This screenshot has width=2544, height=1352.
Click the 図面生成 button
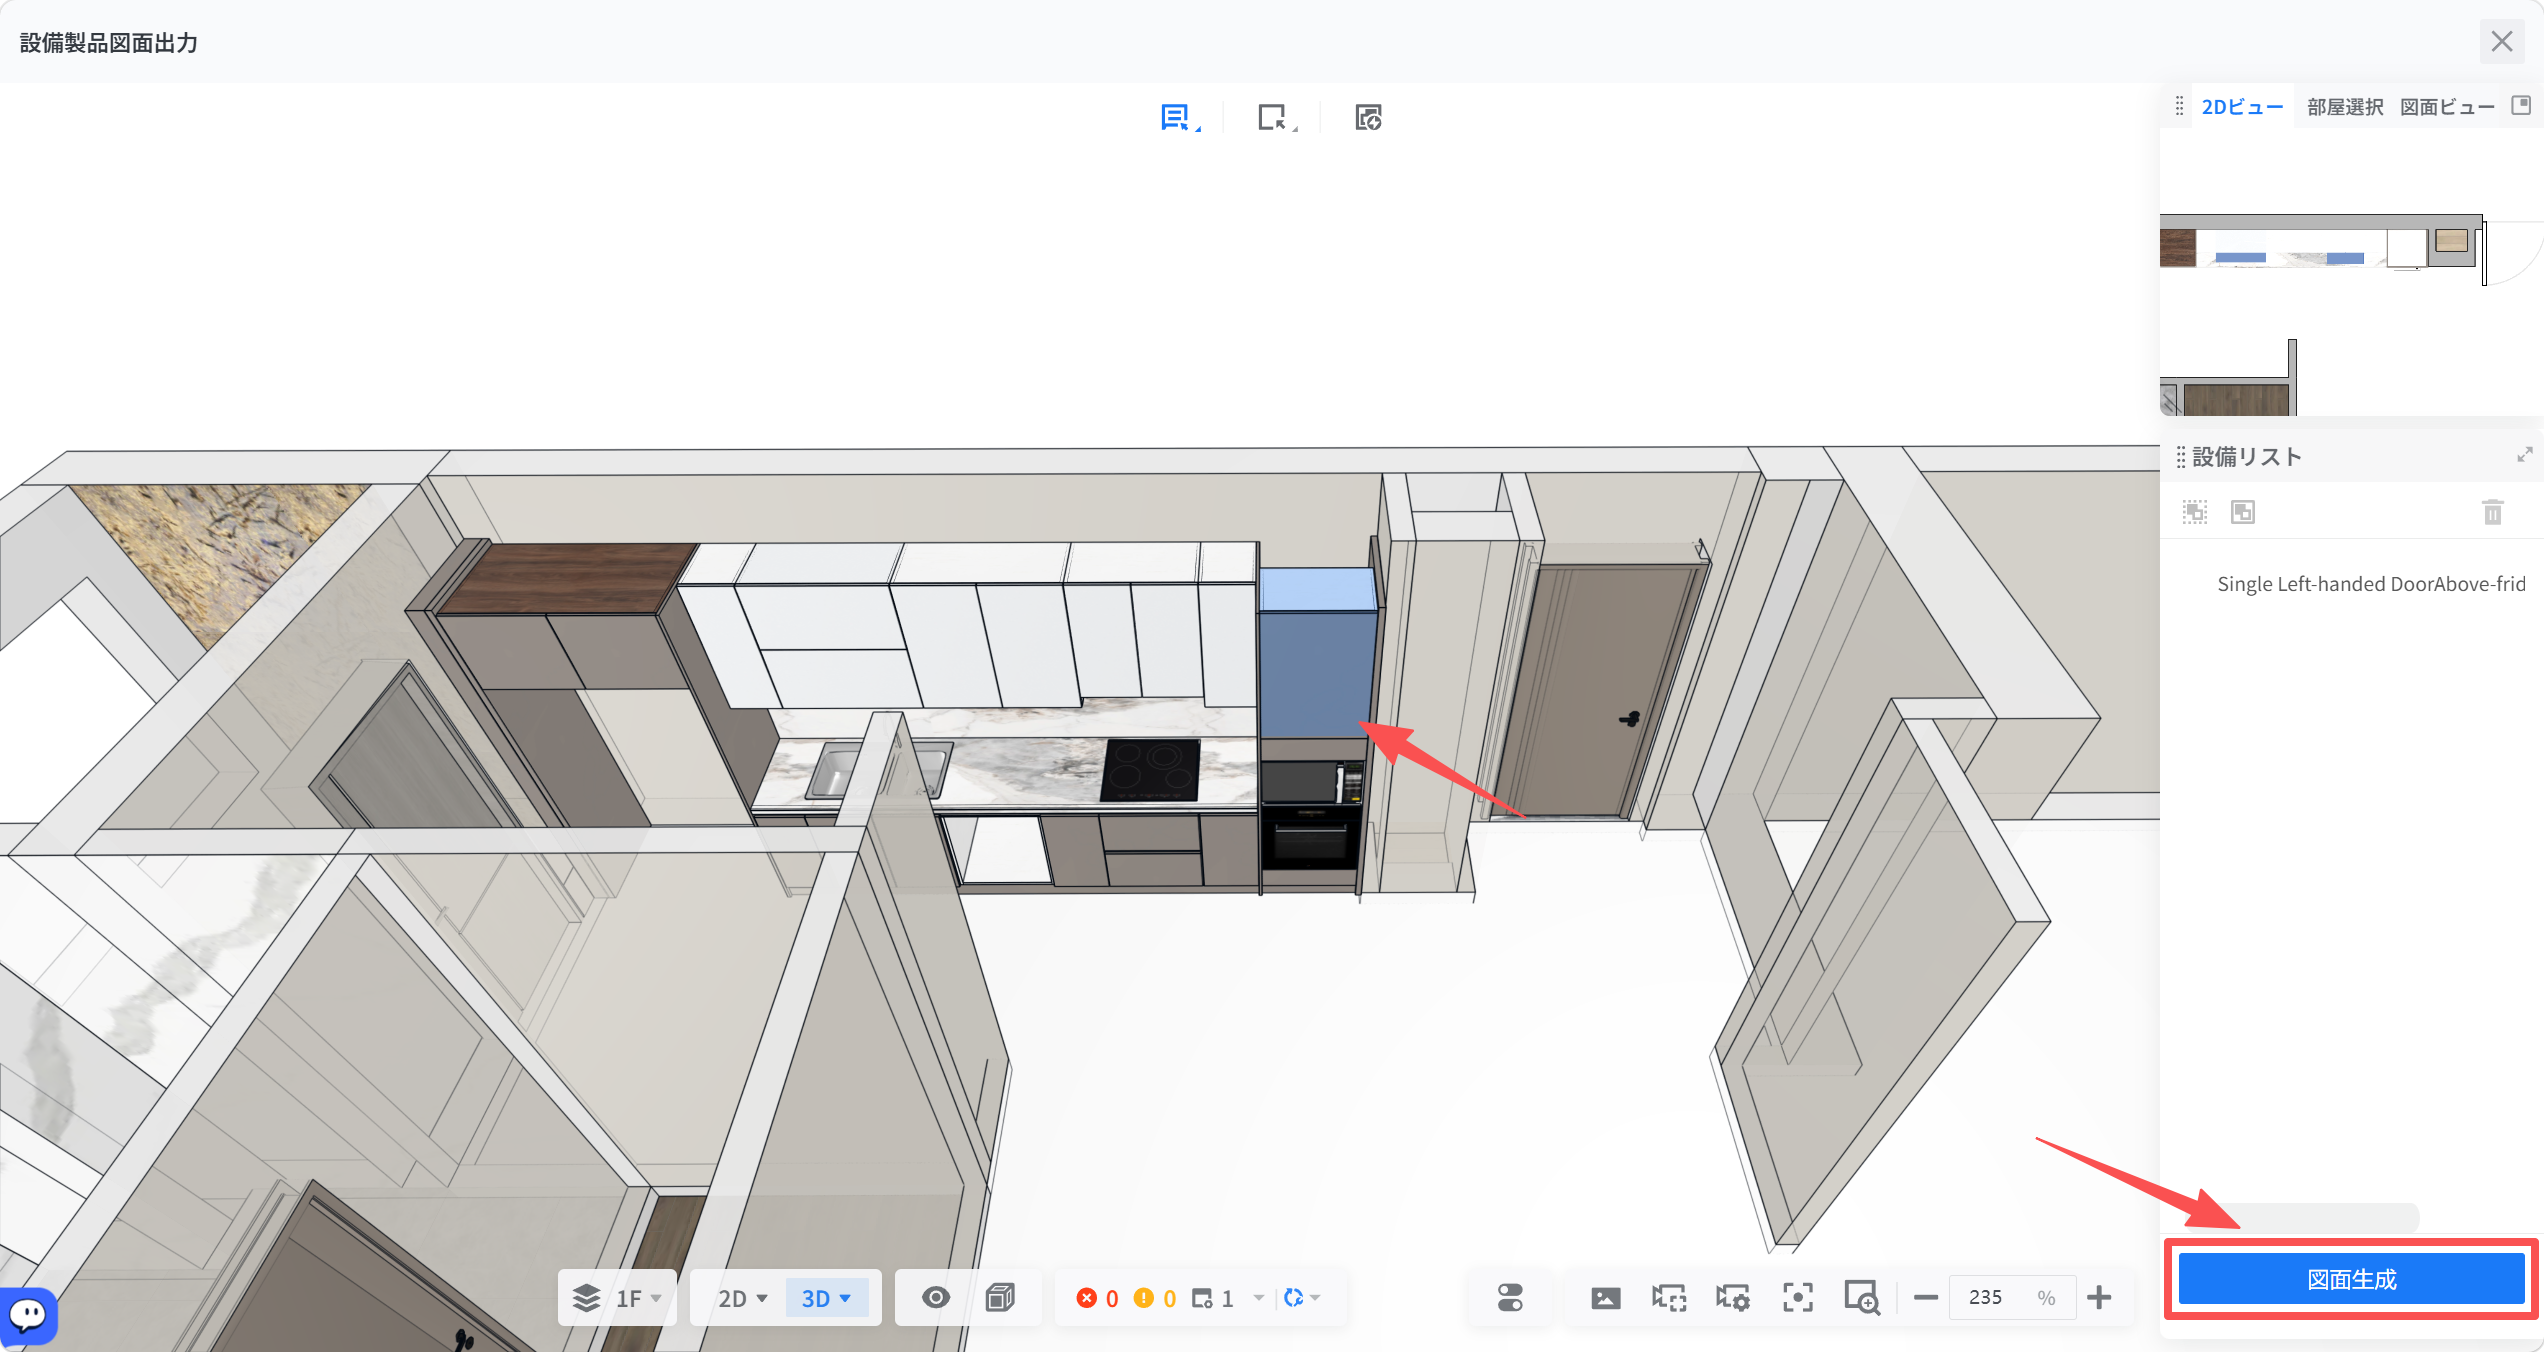[x=2351, y=1279]
